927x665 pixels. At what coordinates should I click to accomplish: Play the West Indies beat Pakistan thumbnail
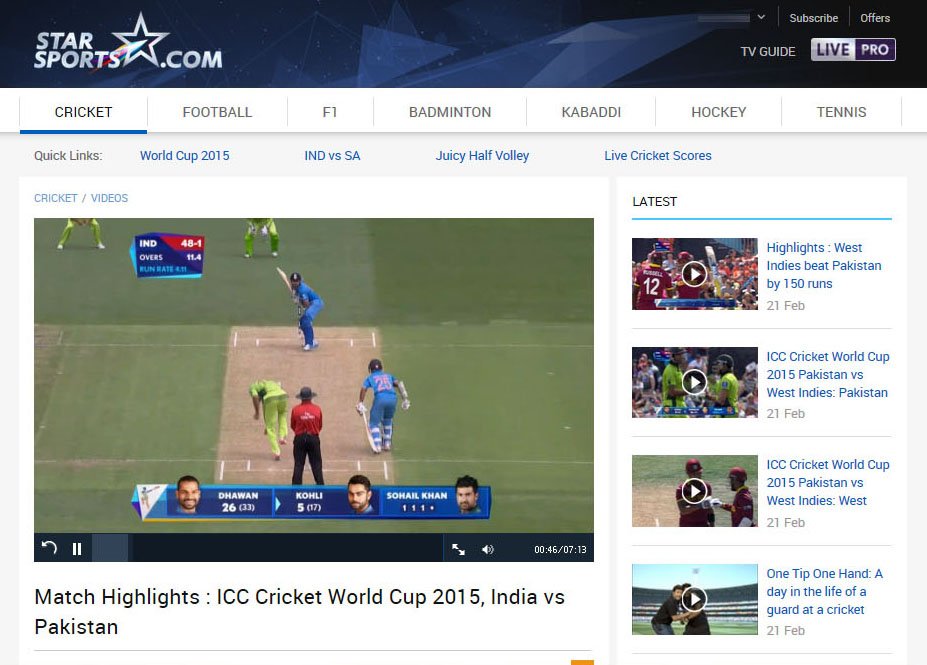(x=695, y=274)
